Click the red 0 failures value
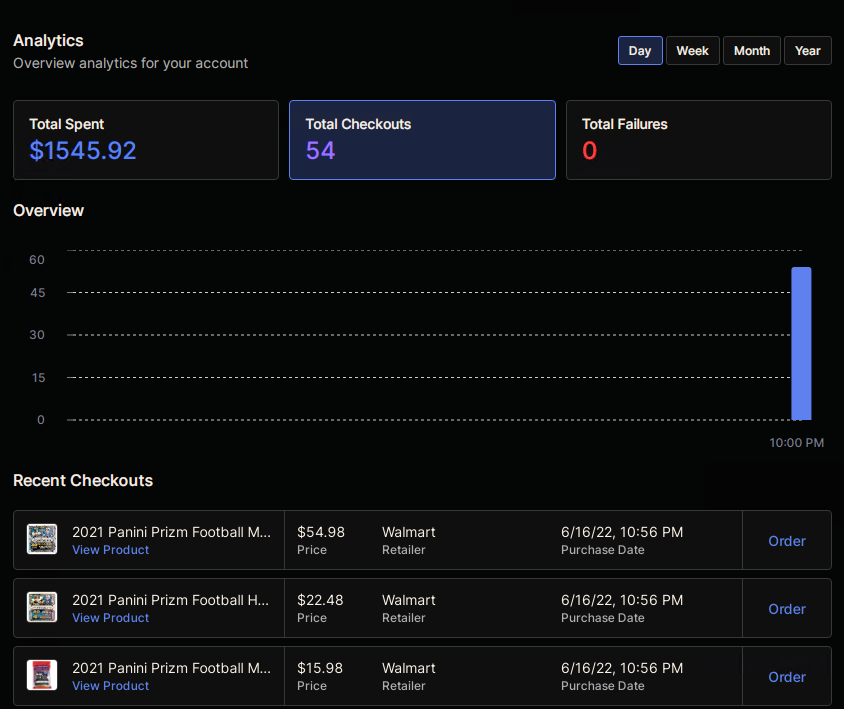844x709 pixels. point(589,150)
